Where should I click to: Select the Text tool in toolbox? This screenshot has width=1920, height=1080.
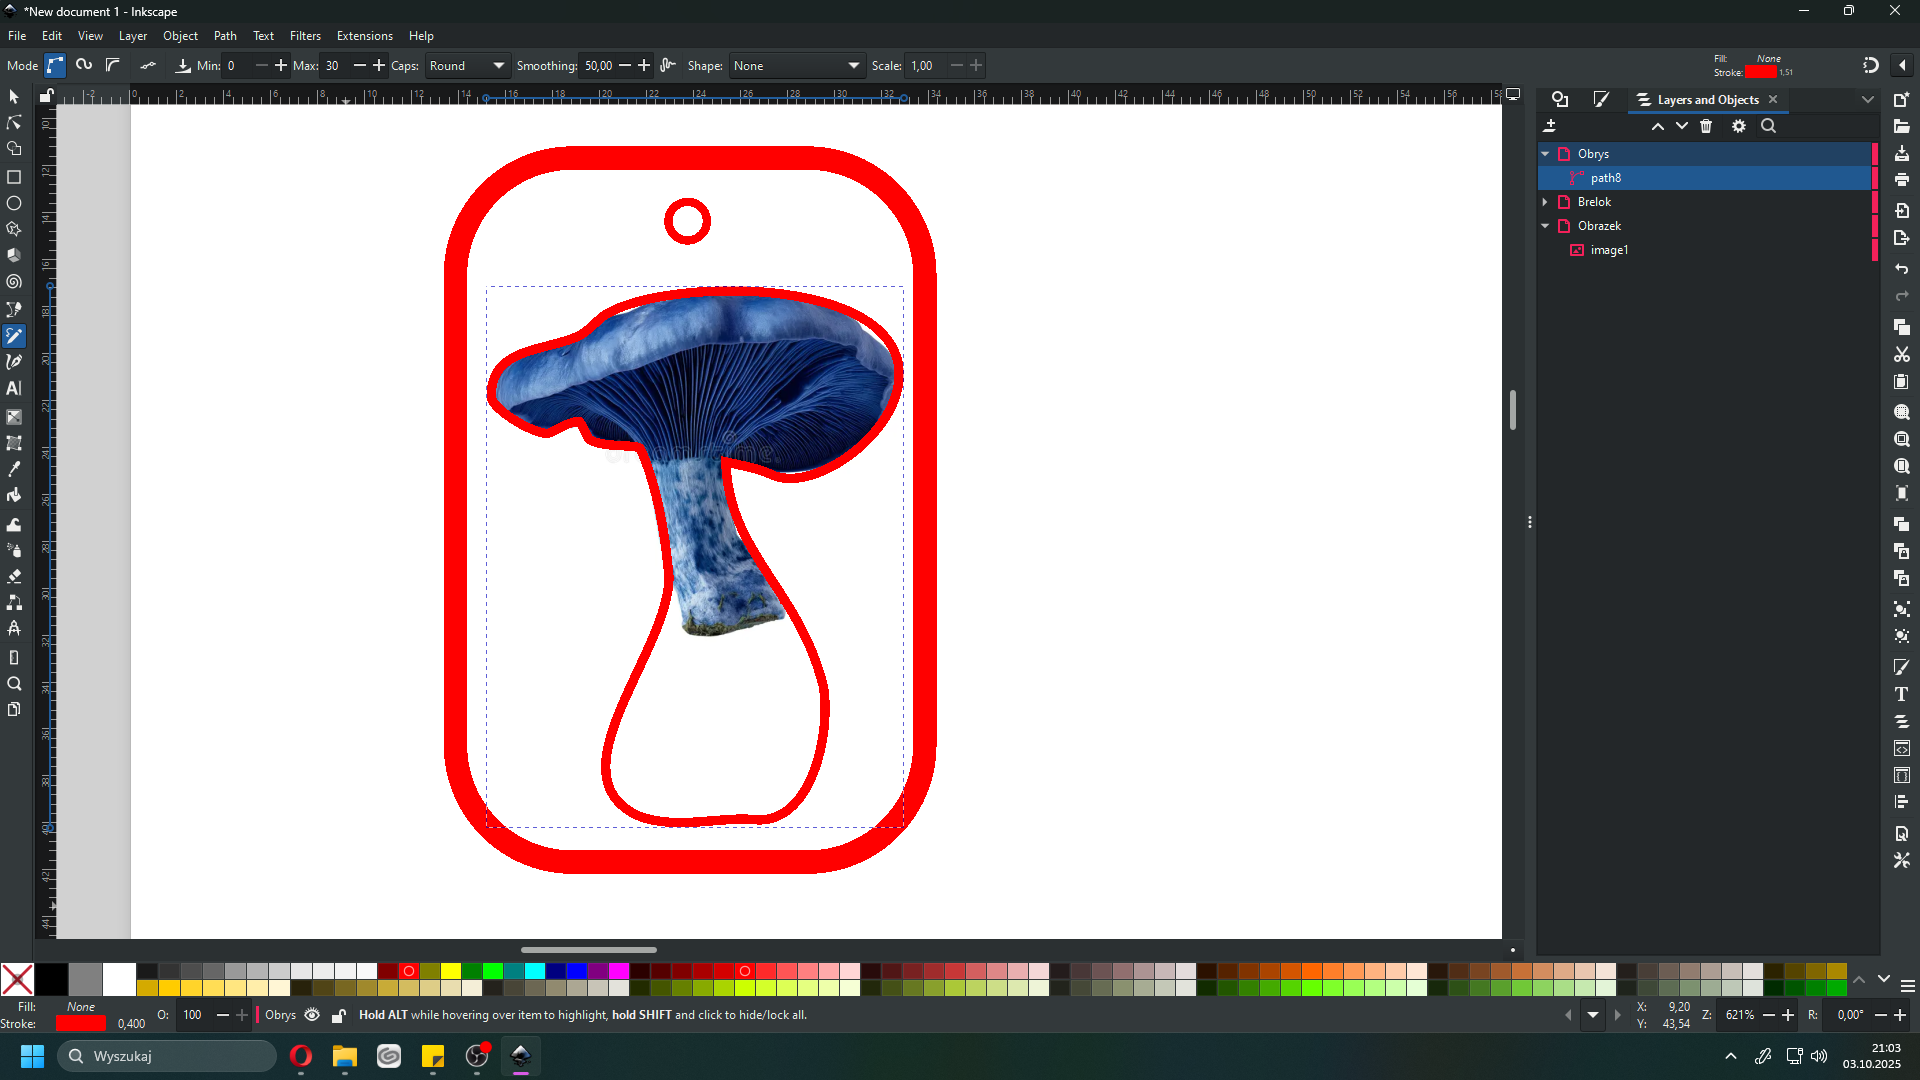click(x=14, y=389)
